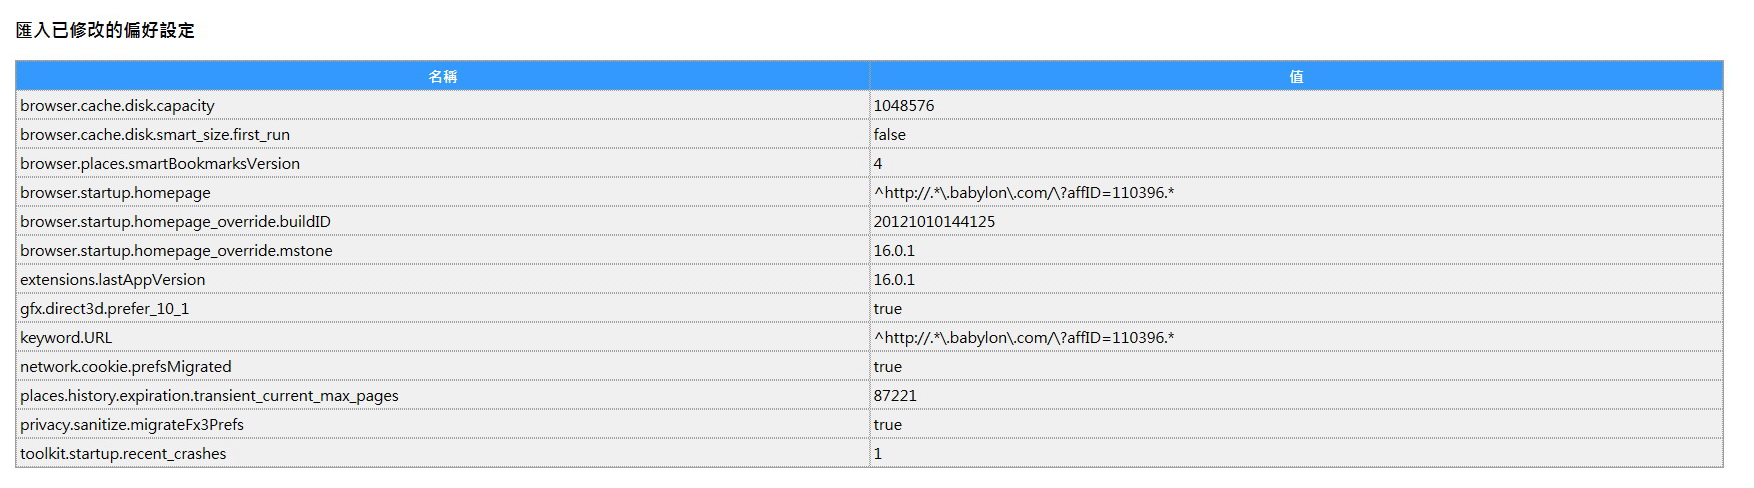Click the keyword.URL preference name
Screen dimensions: 1754x488
[x=66, y=338]
